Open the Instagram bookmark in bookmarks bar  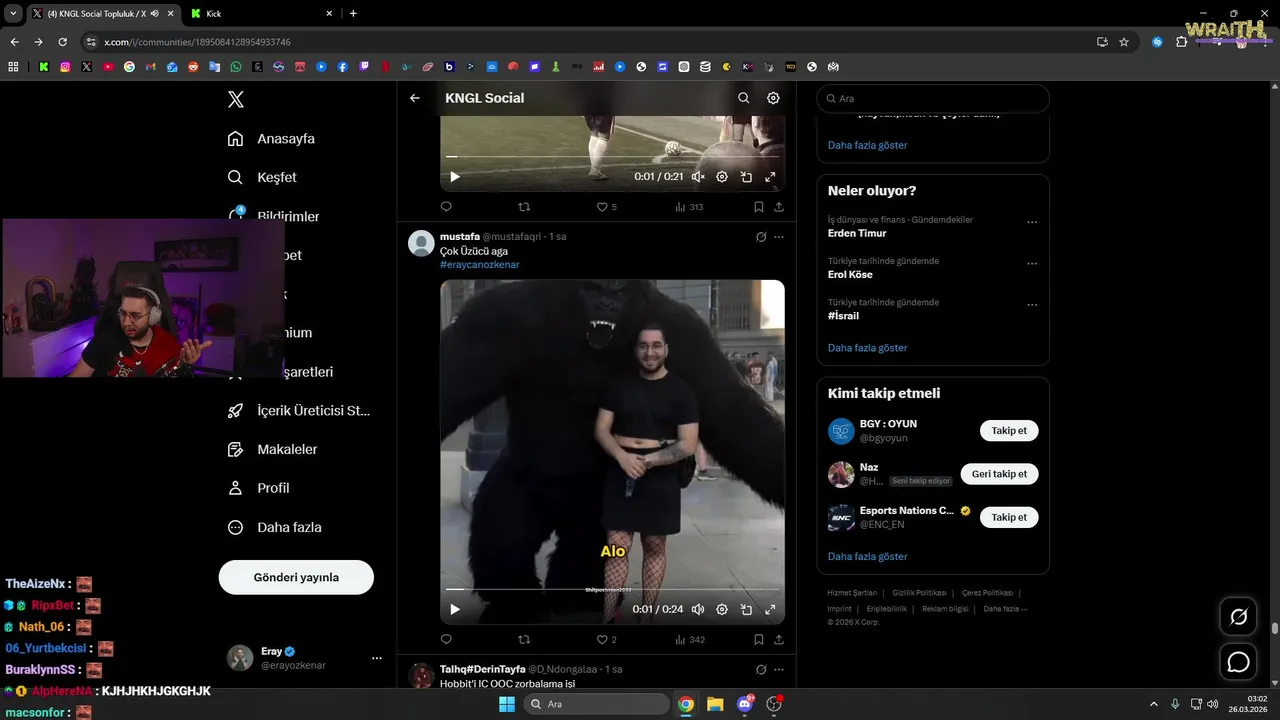tap(65, 67)
